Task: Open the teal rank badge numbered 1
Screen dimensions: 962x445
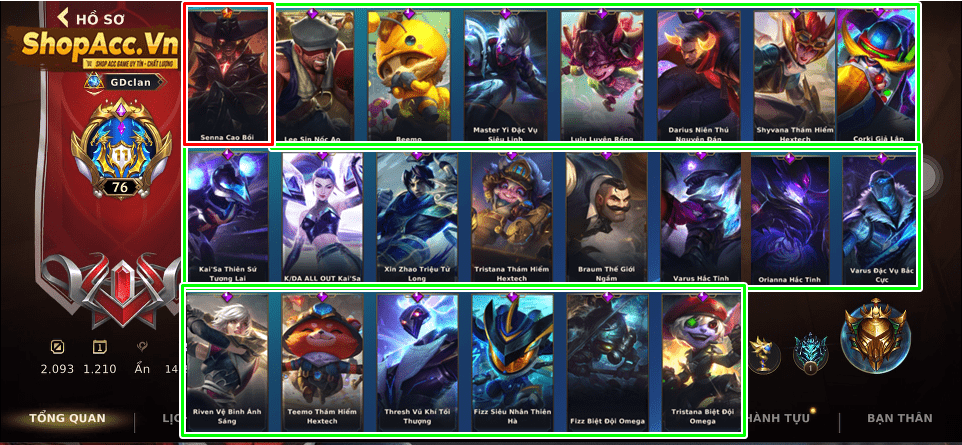Action: click(810, 354)
